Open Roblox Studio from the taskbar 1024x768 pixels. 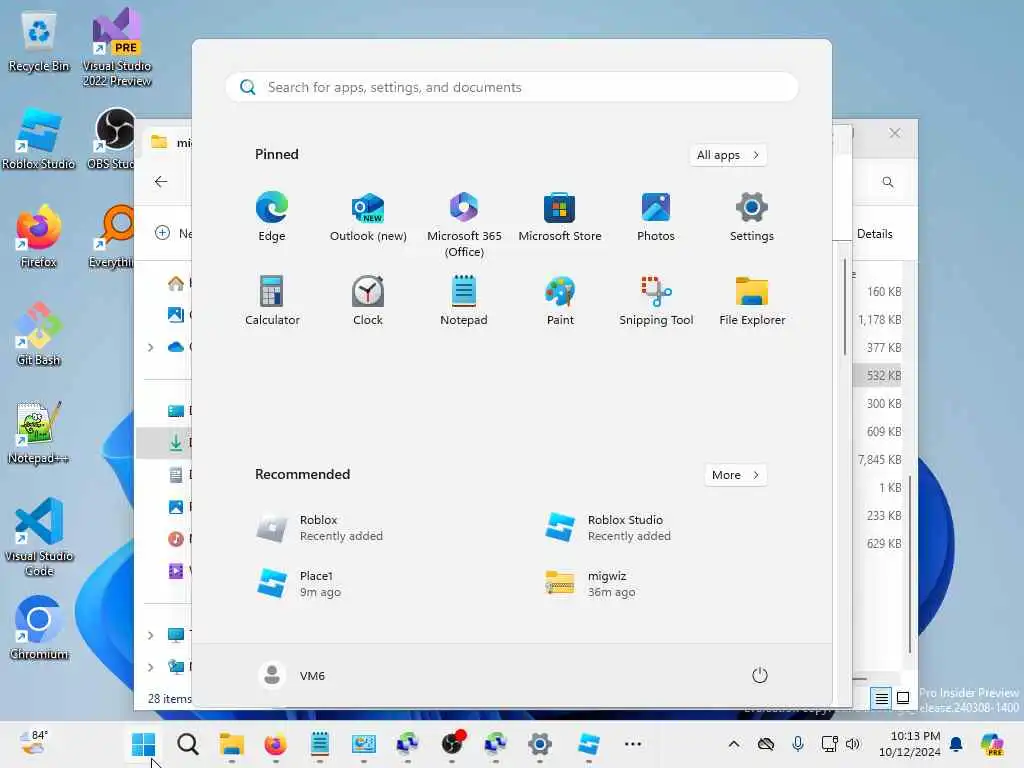pyautogui.click(x=588, y=744)
